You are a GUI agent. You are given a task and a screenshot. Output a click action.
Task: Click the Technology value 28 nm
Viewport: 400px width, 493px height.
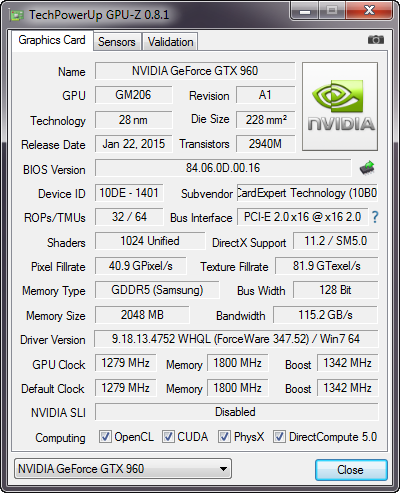tap(133, 120)
